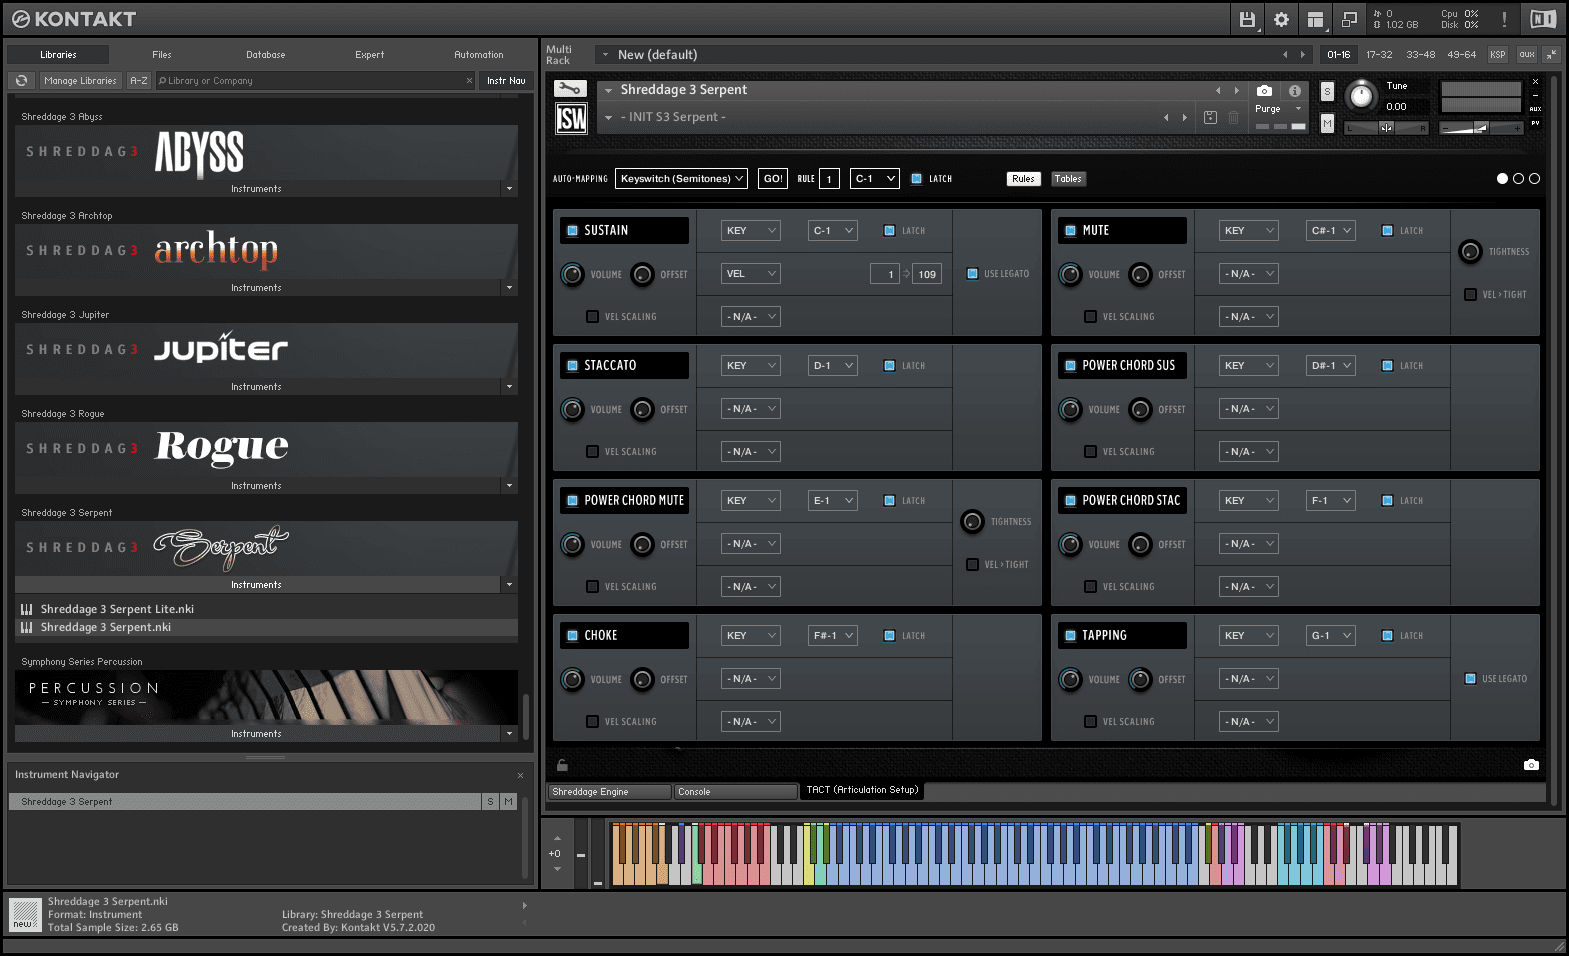Switch to the Database tab
Image resolution: width=1569 pixels, height=956 pixels.
266,55
